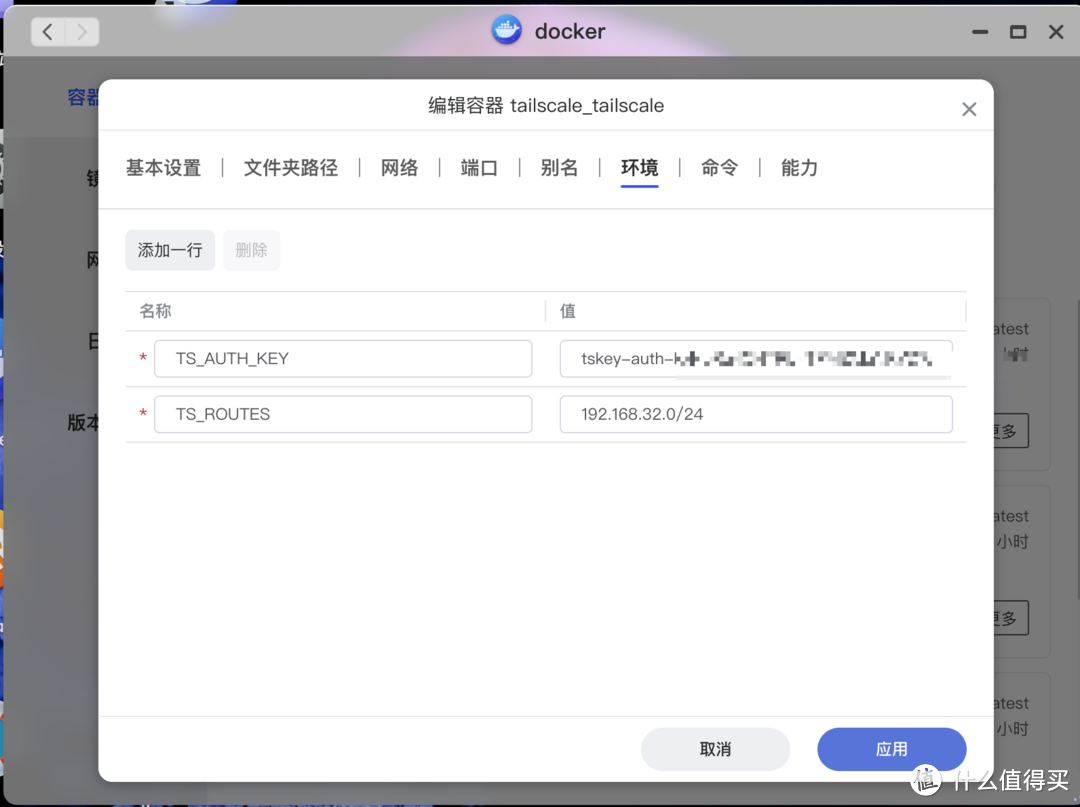
Task: Click the TS_AUTH_KEY name field
Action: 343,359
